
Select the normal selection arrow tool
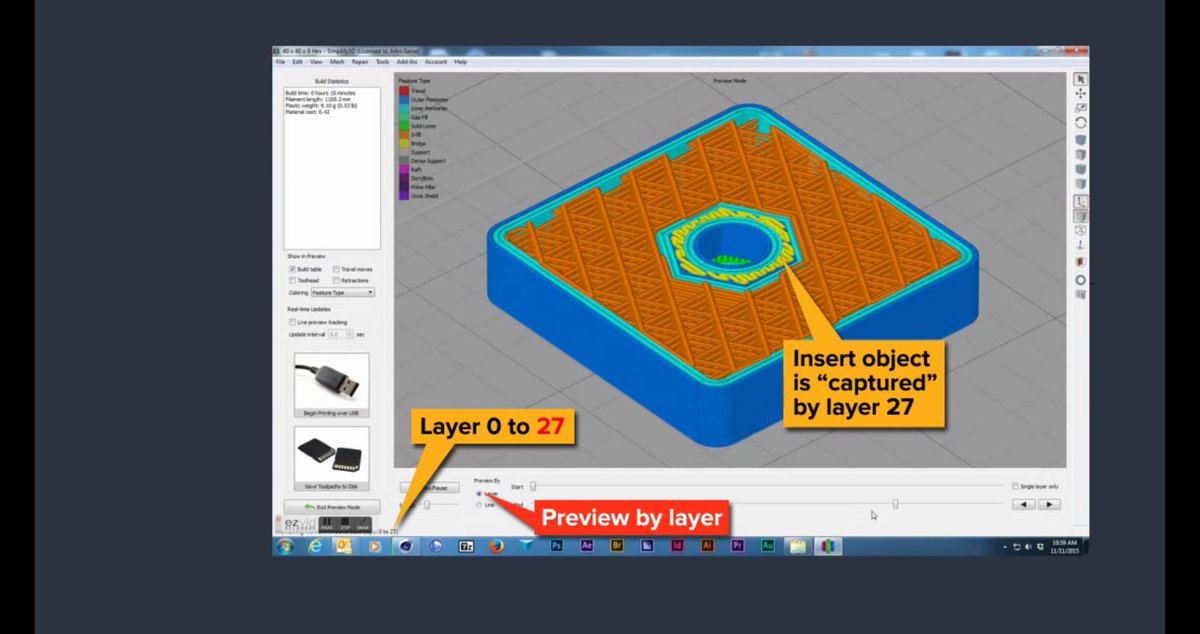click(1080, 79)
